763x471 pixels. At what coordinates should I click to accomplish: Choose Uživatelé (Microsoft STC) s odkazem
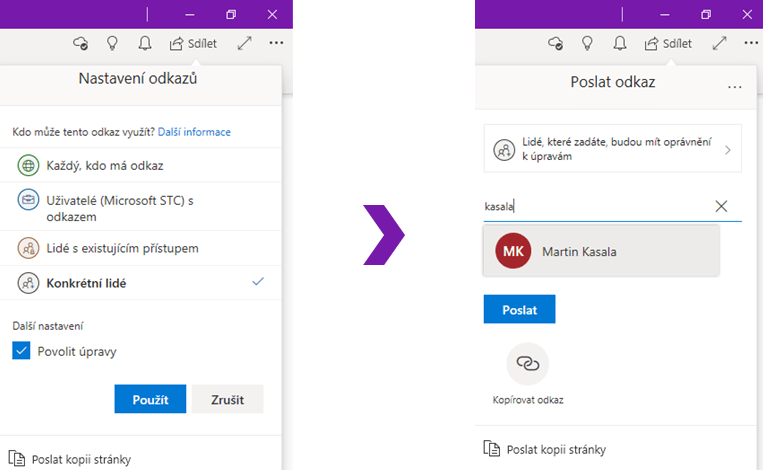(x=118, y=208)
